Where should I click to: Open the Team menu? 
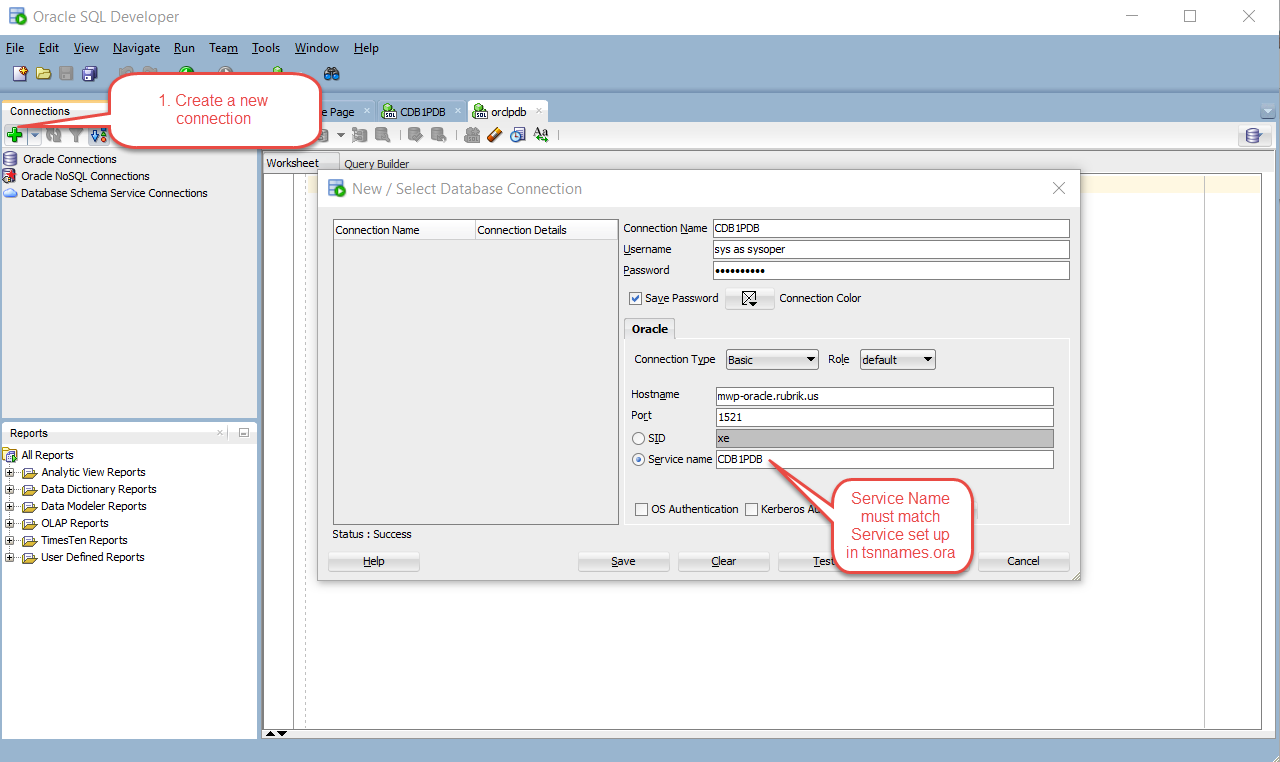tap(223, 48)
